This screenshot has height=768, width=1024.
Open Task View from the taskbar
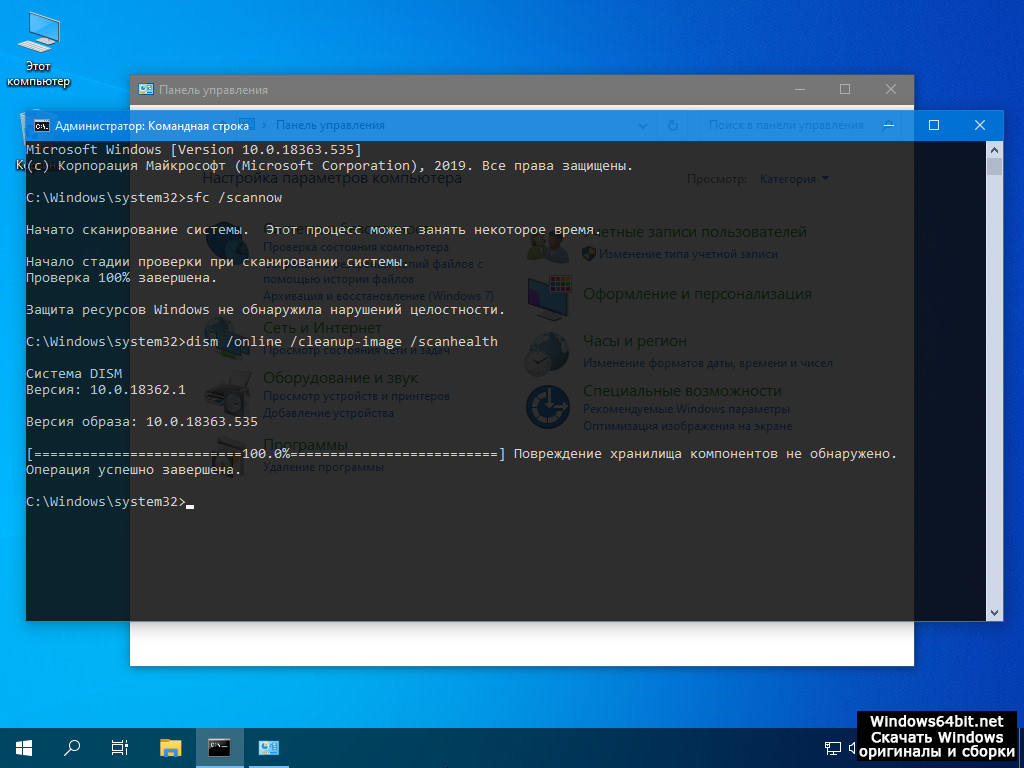pyautogui.click(x=120, y=747)
